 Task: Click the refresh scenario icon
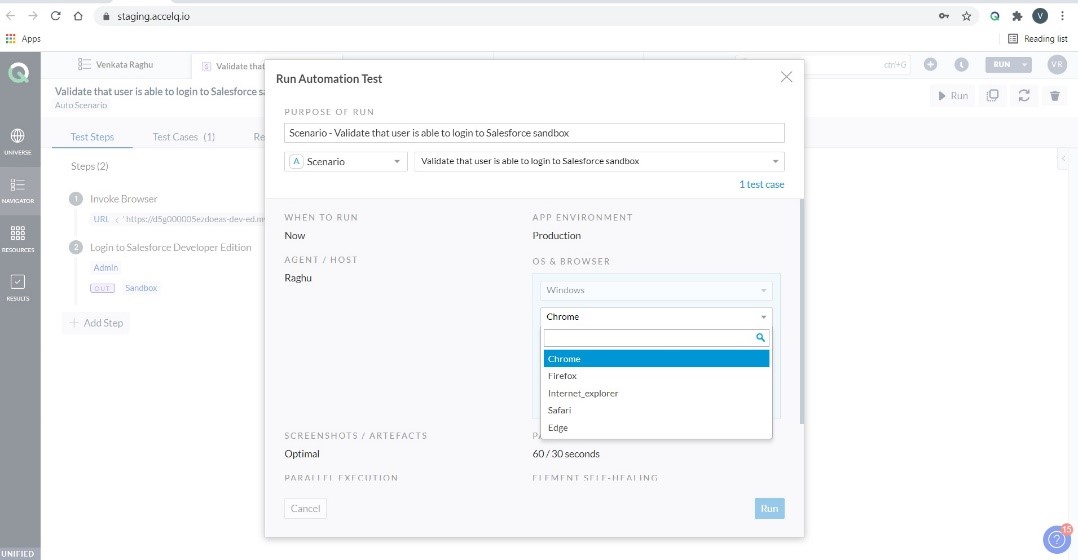[1024, 96]
